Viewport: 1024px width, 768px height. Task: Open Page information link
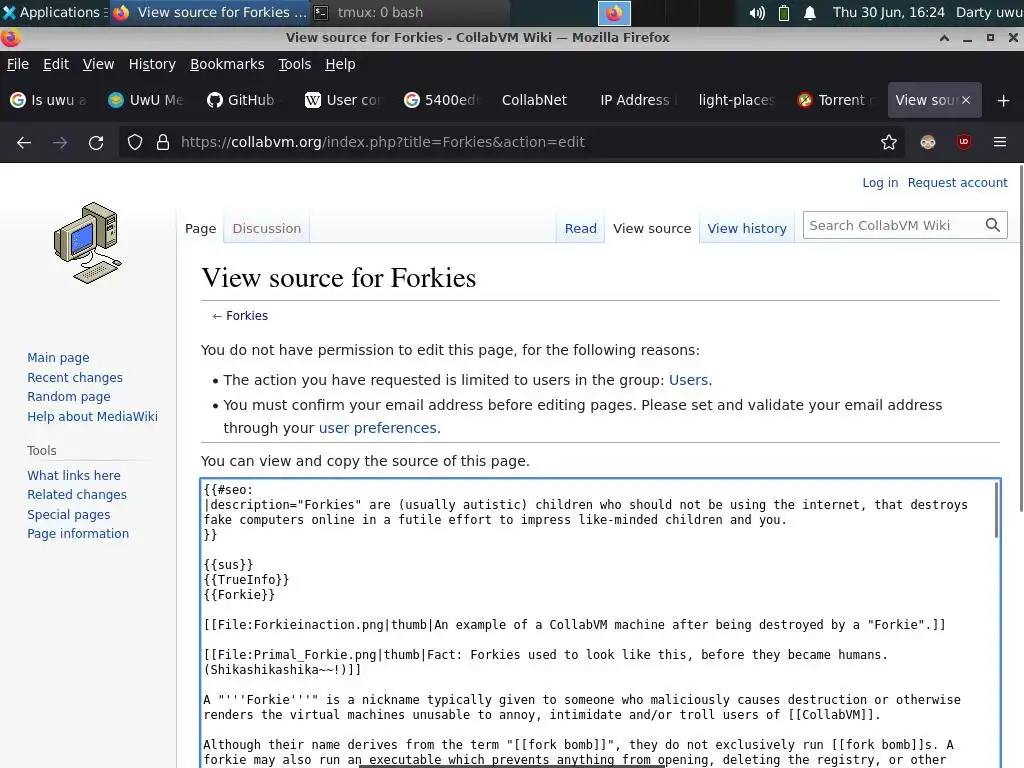78,534
